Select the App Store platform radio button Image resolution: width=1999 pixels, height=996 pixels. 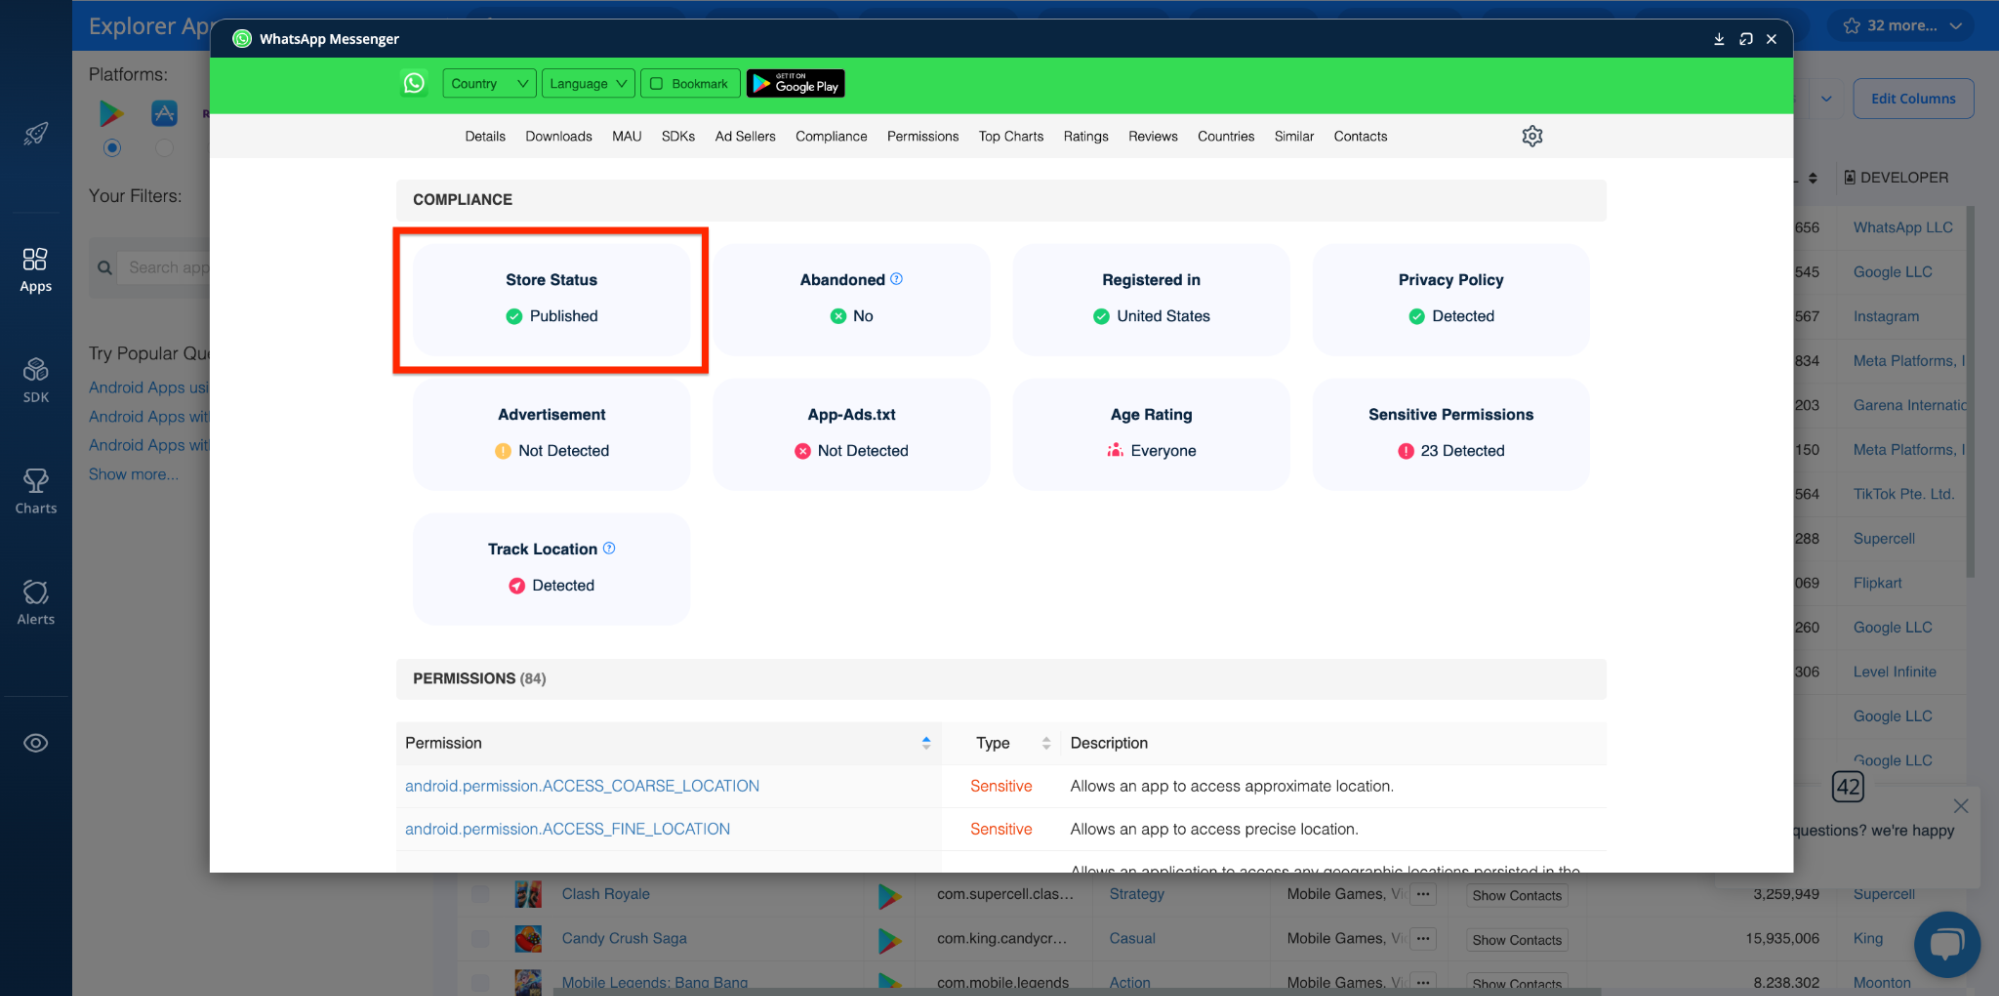pyautogui.click(x=164, y=148)
